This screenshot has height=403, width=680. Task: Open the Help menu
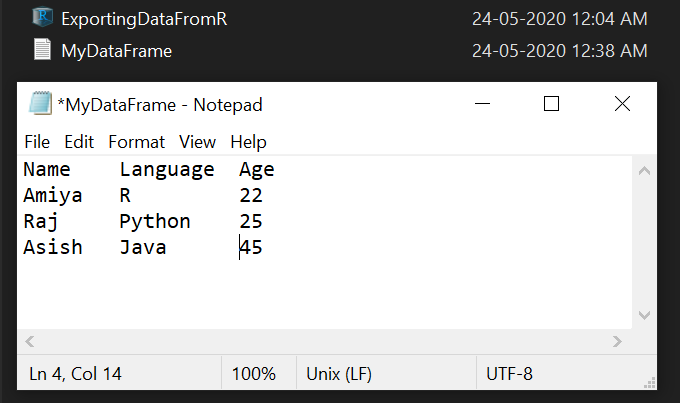[248, 142]
